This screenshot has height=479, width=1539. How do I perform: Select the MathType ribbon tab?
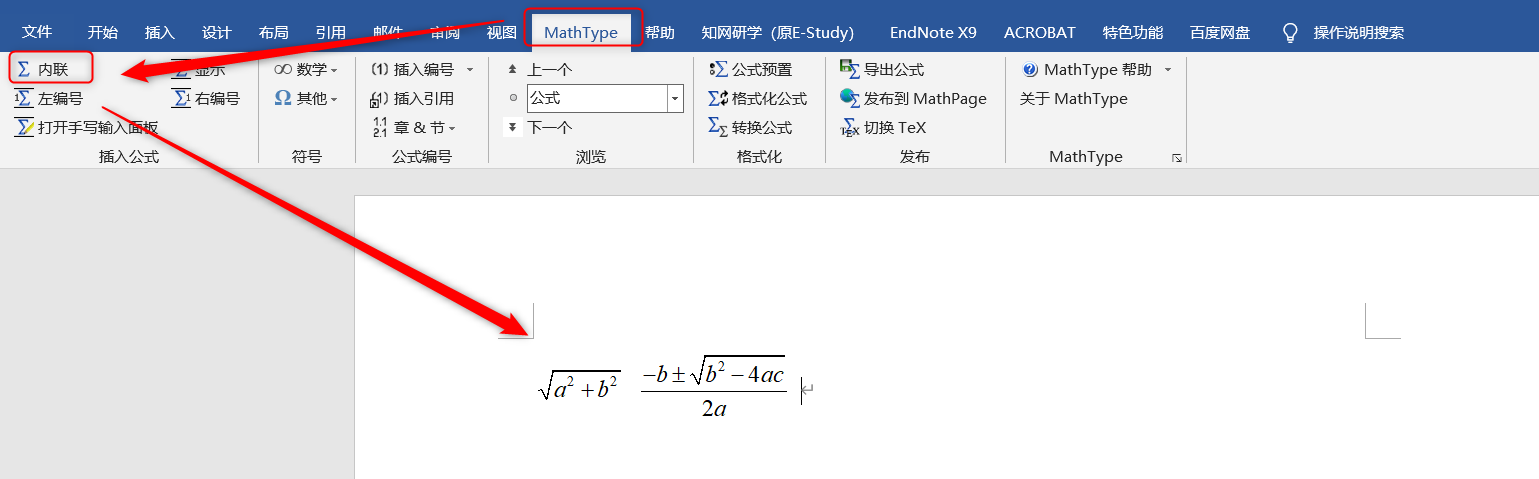[x=581, y=32]
